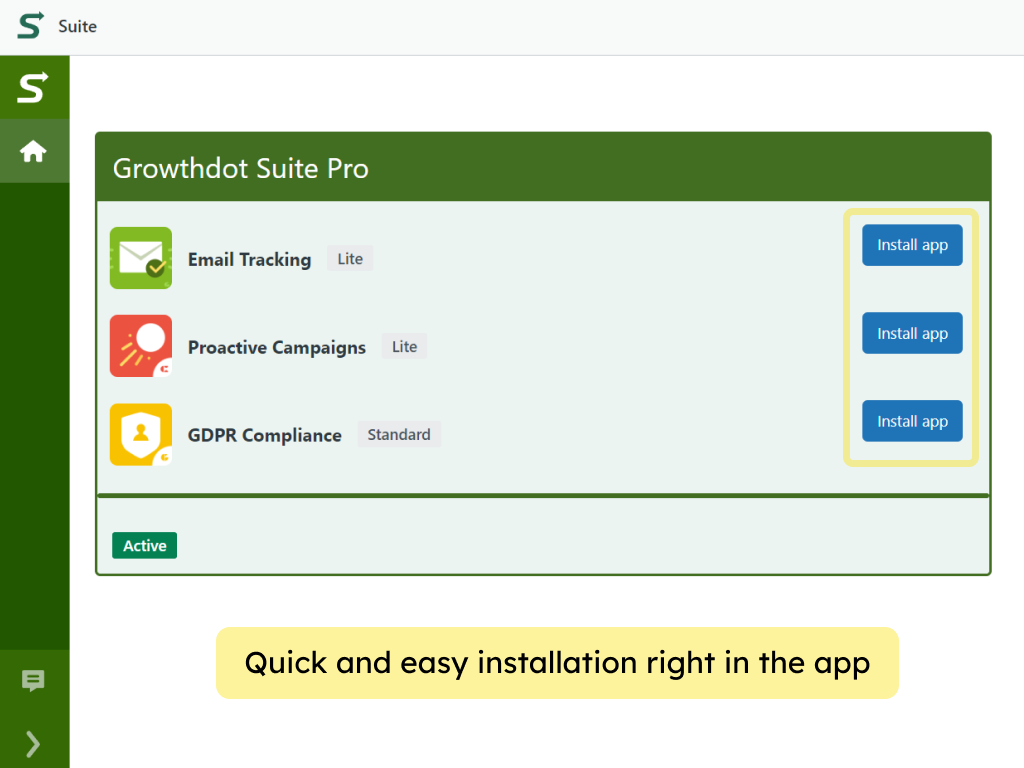Click the green S logo in the sidebar

coord(34,87)
